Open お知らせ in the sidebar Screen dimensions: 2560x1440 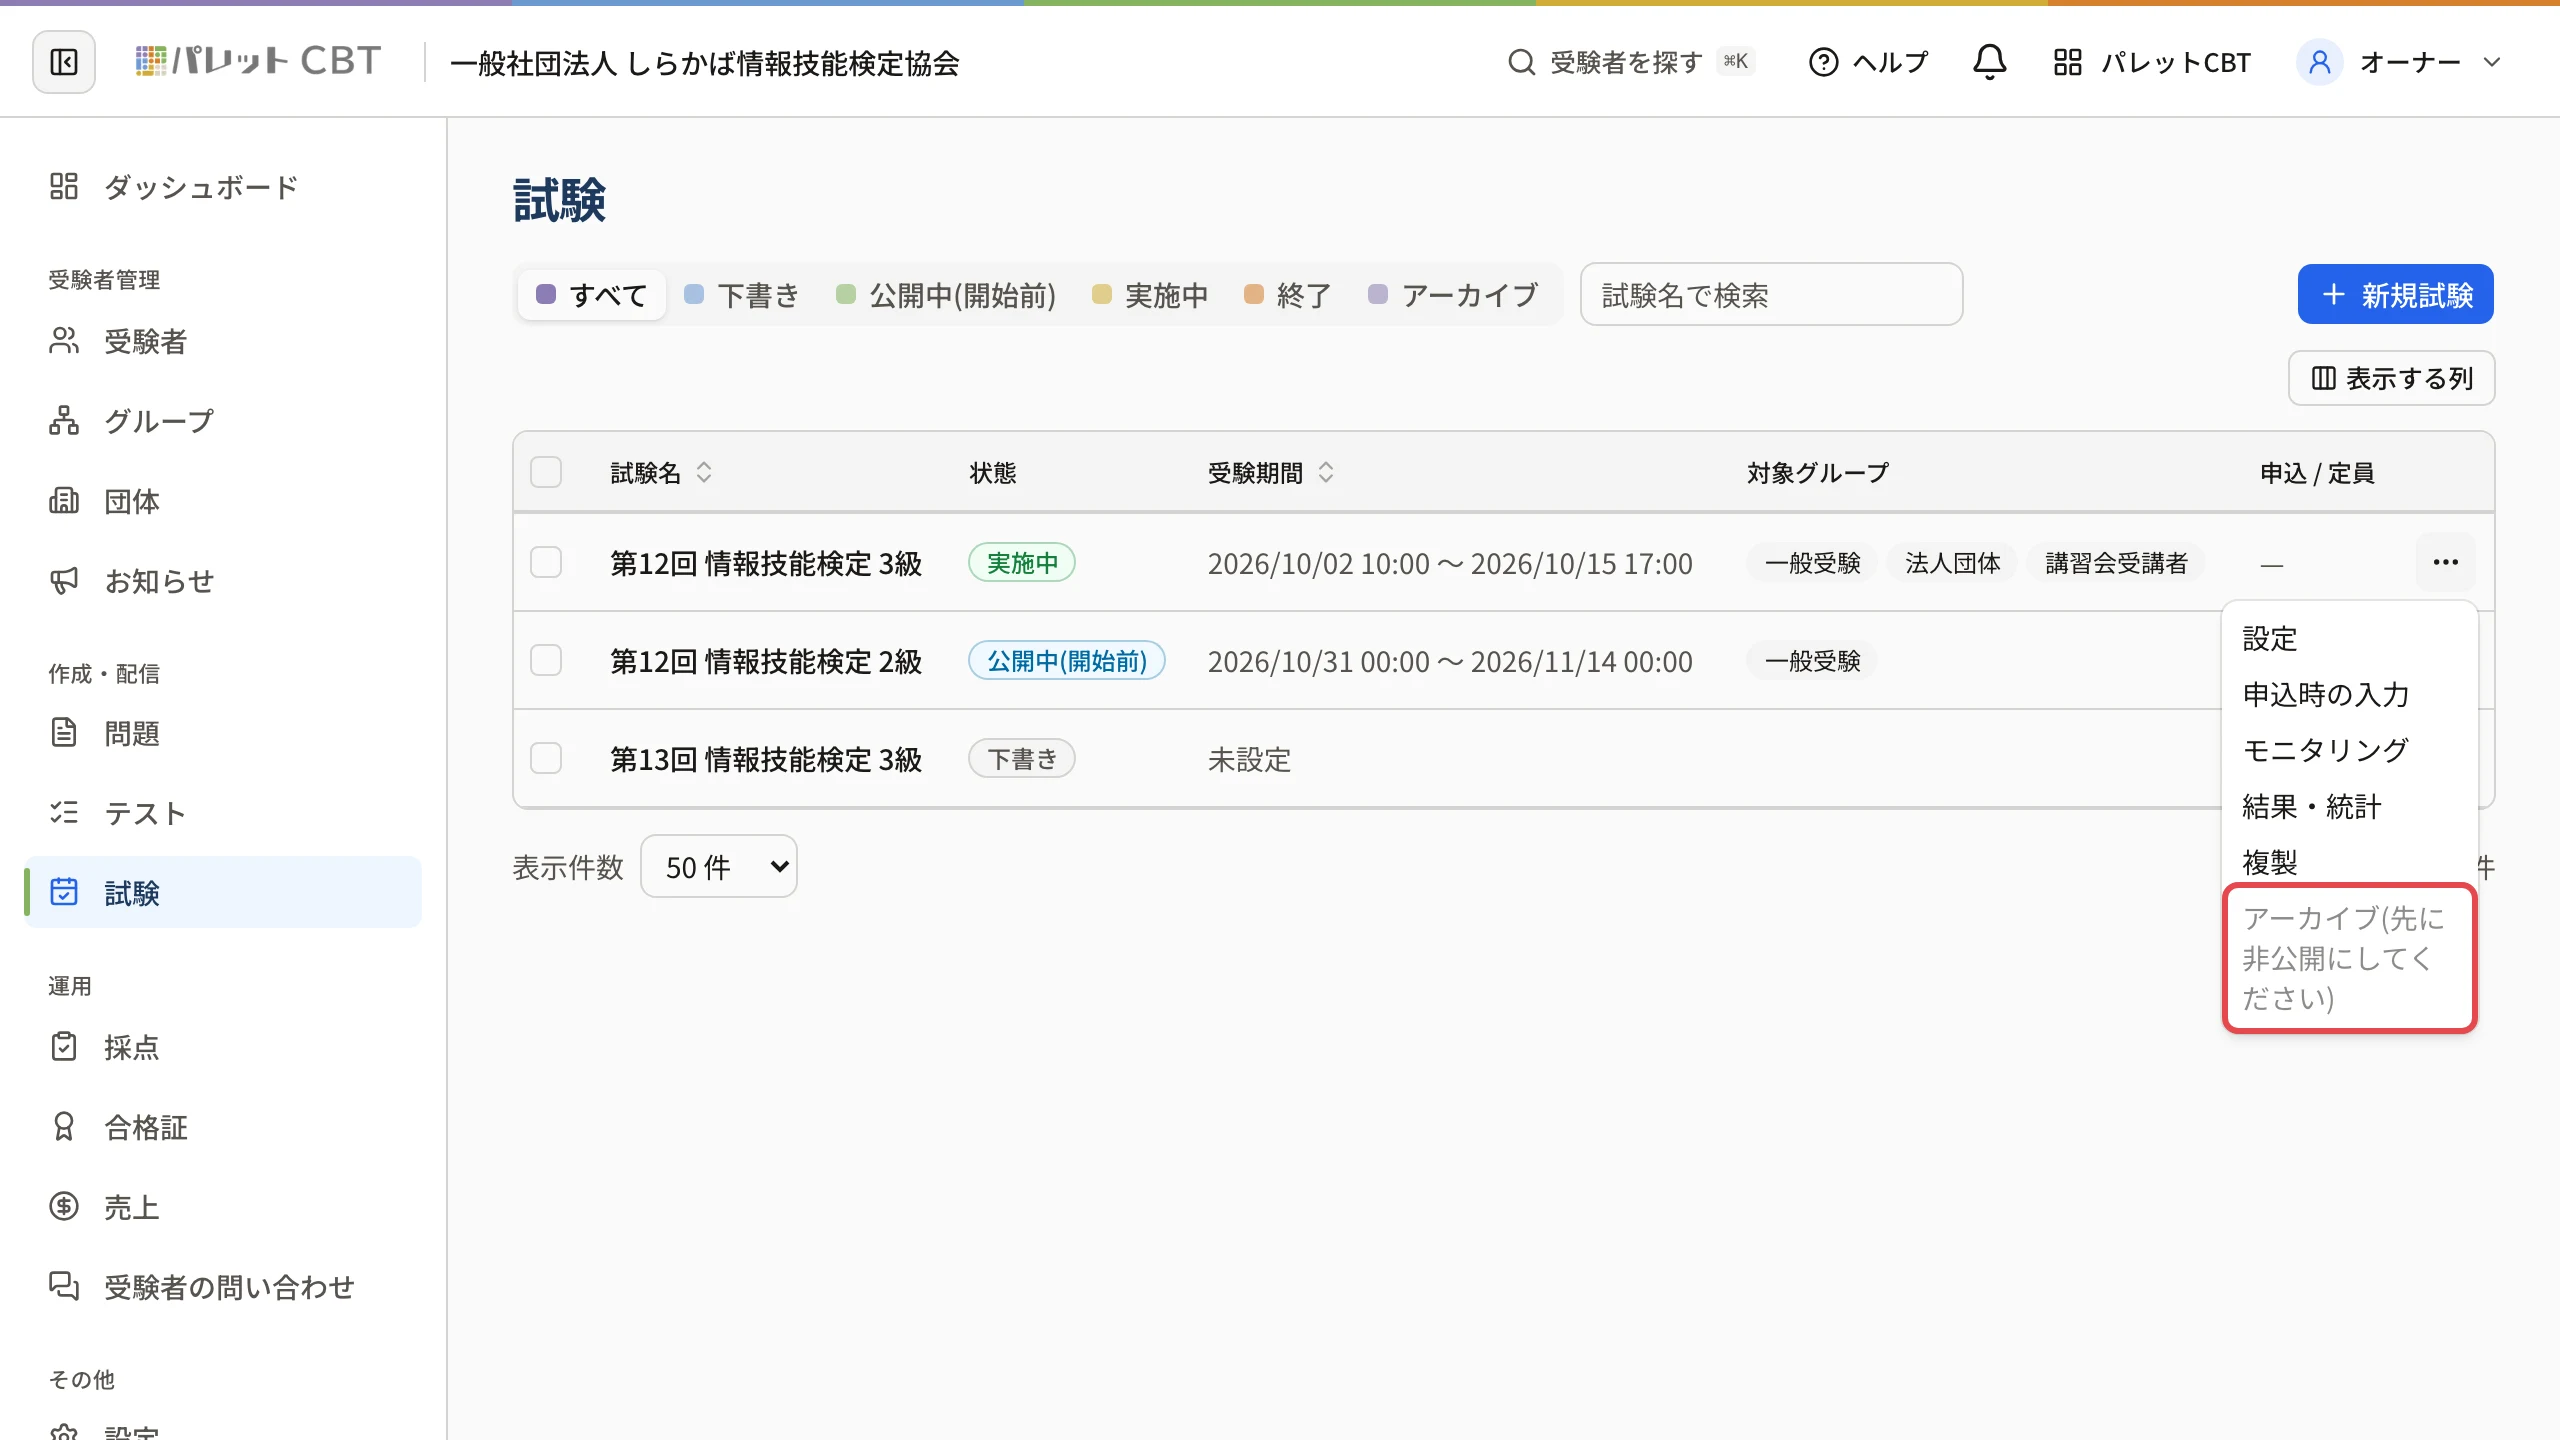tap(223, 581)
